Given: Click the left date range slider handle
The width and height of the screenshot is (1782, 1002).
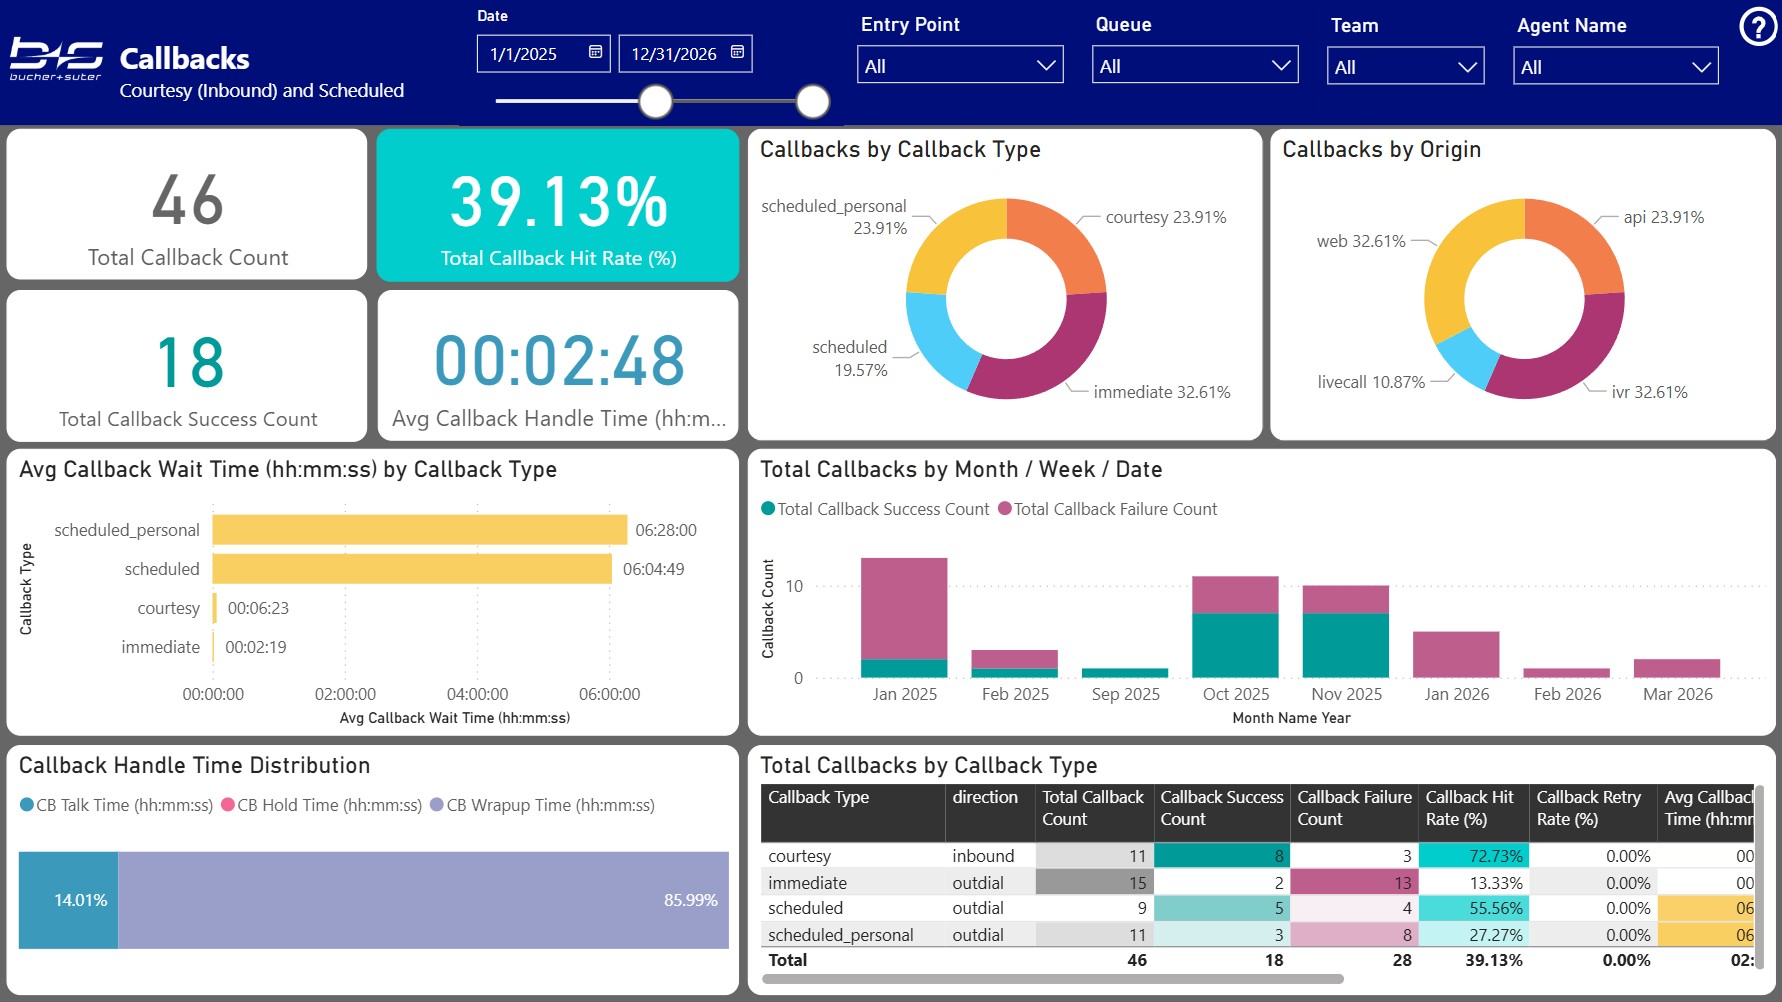Looking at the screenshot, I should point(656,101).
